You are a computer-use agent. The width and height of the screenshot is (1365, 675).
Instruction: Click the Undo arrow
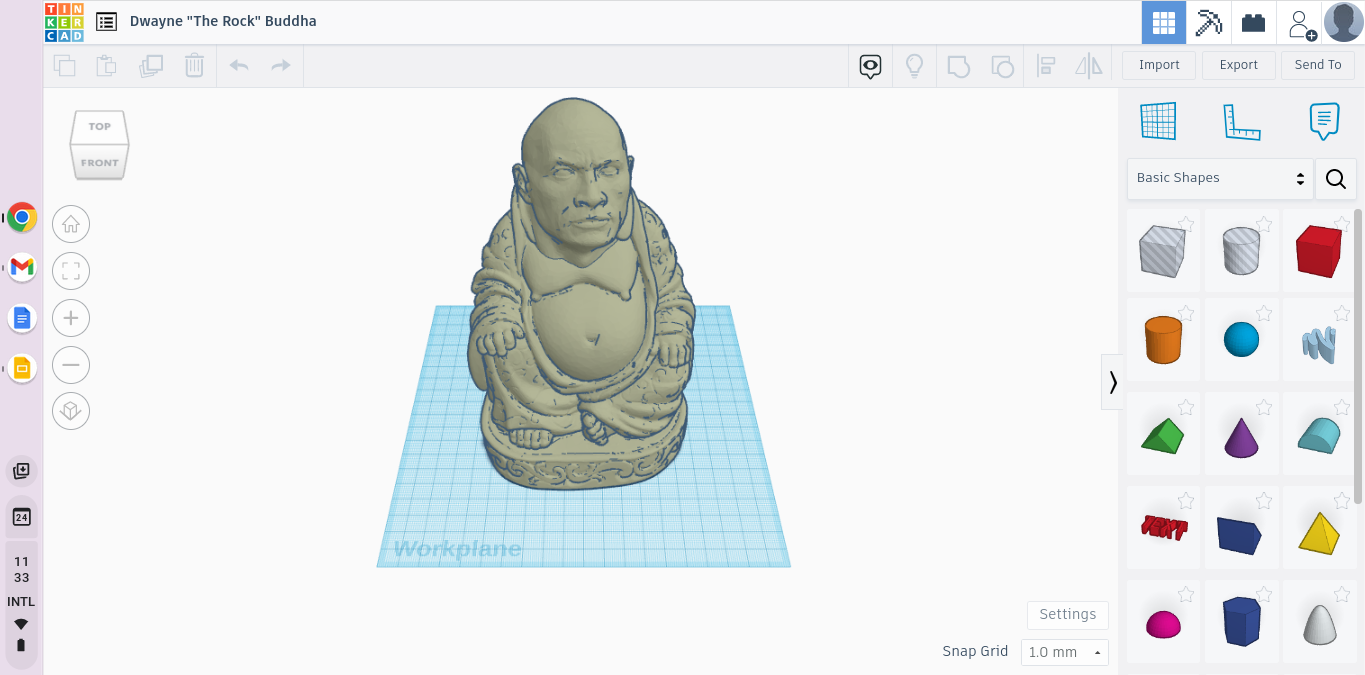tap(238, 66)
